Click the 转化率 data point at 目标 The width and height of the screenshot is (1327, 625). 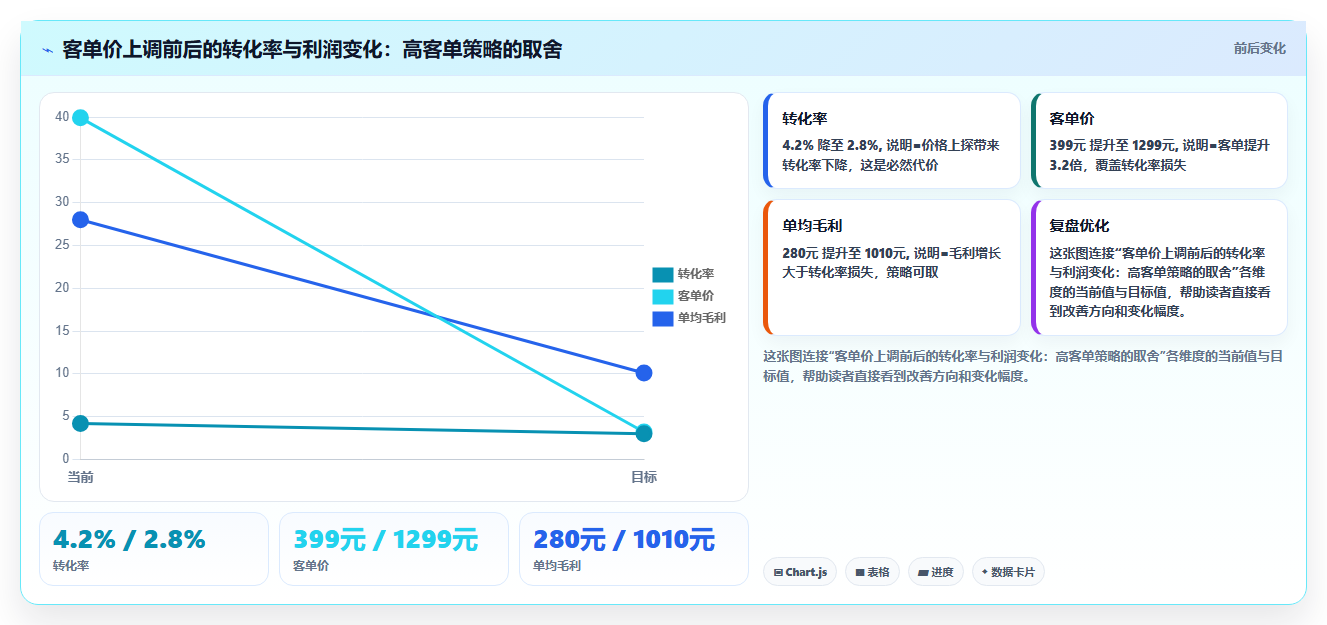(644, 434)
